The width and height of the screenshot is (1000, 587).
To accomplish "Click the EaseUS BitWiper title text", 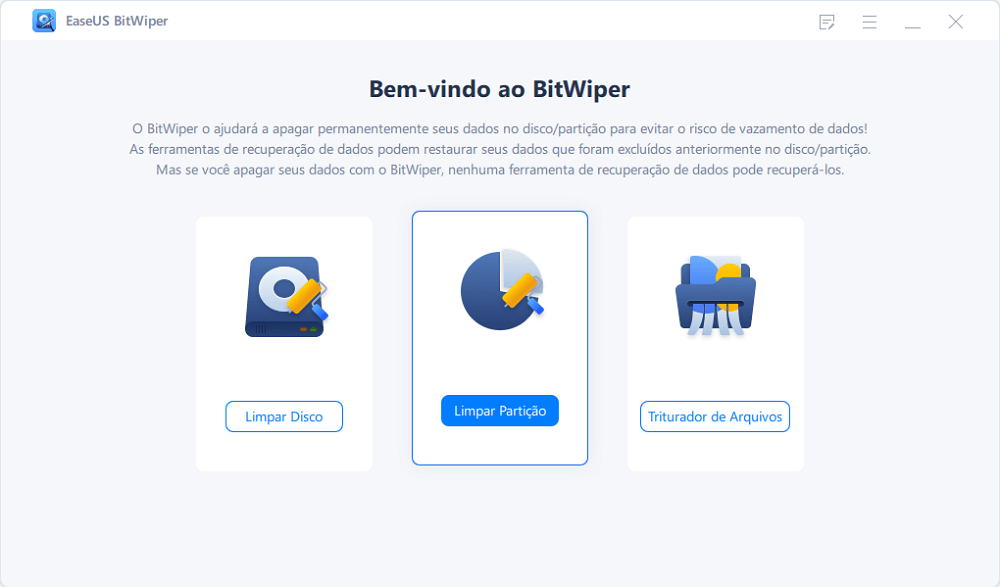I will (x=117, y=21).
